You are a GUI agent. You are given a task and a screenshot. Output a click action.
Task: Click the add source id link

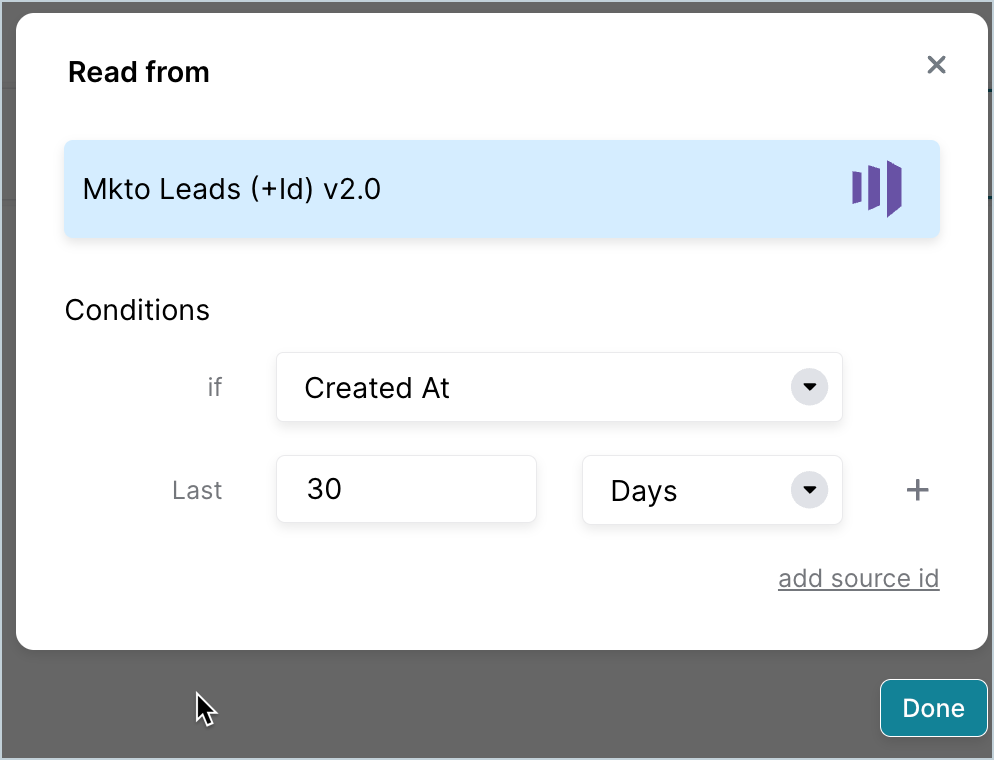click(x=858, y=578)
